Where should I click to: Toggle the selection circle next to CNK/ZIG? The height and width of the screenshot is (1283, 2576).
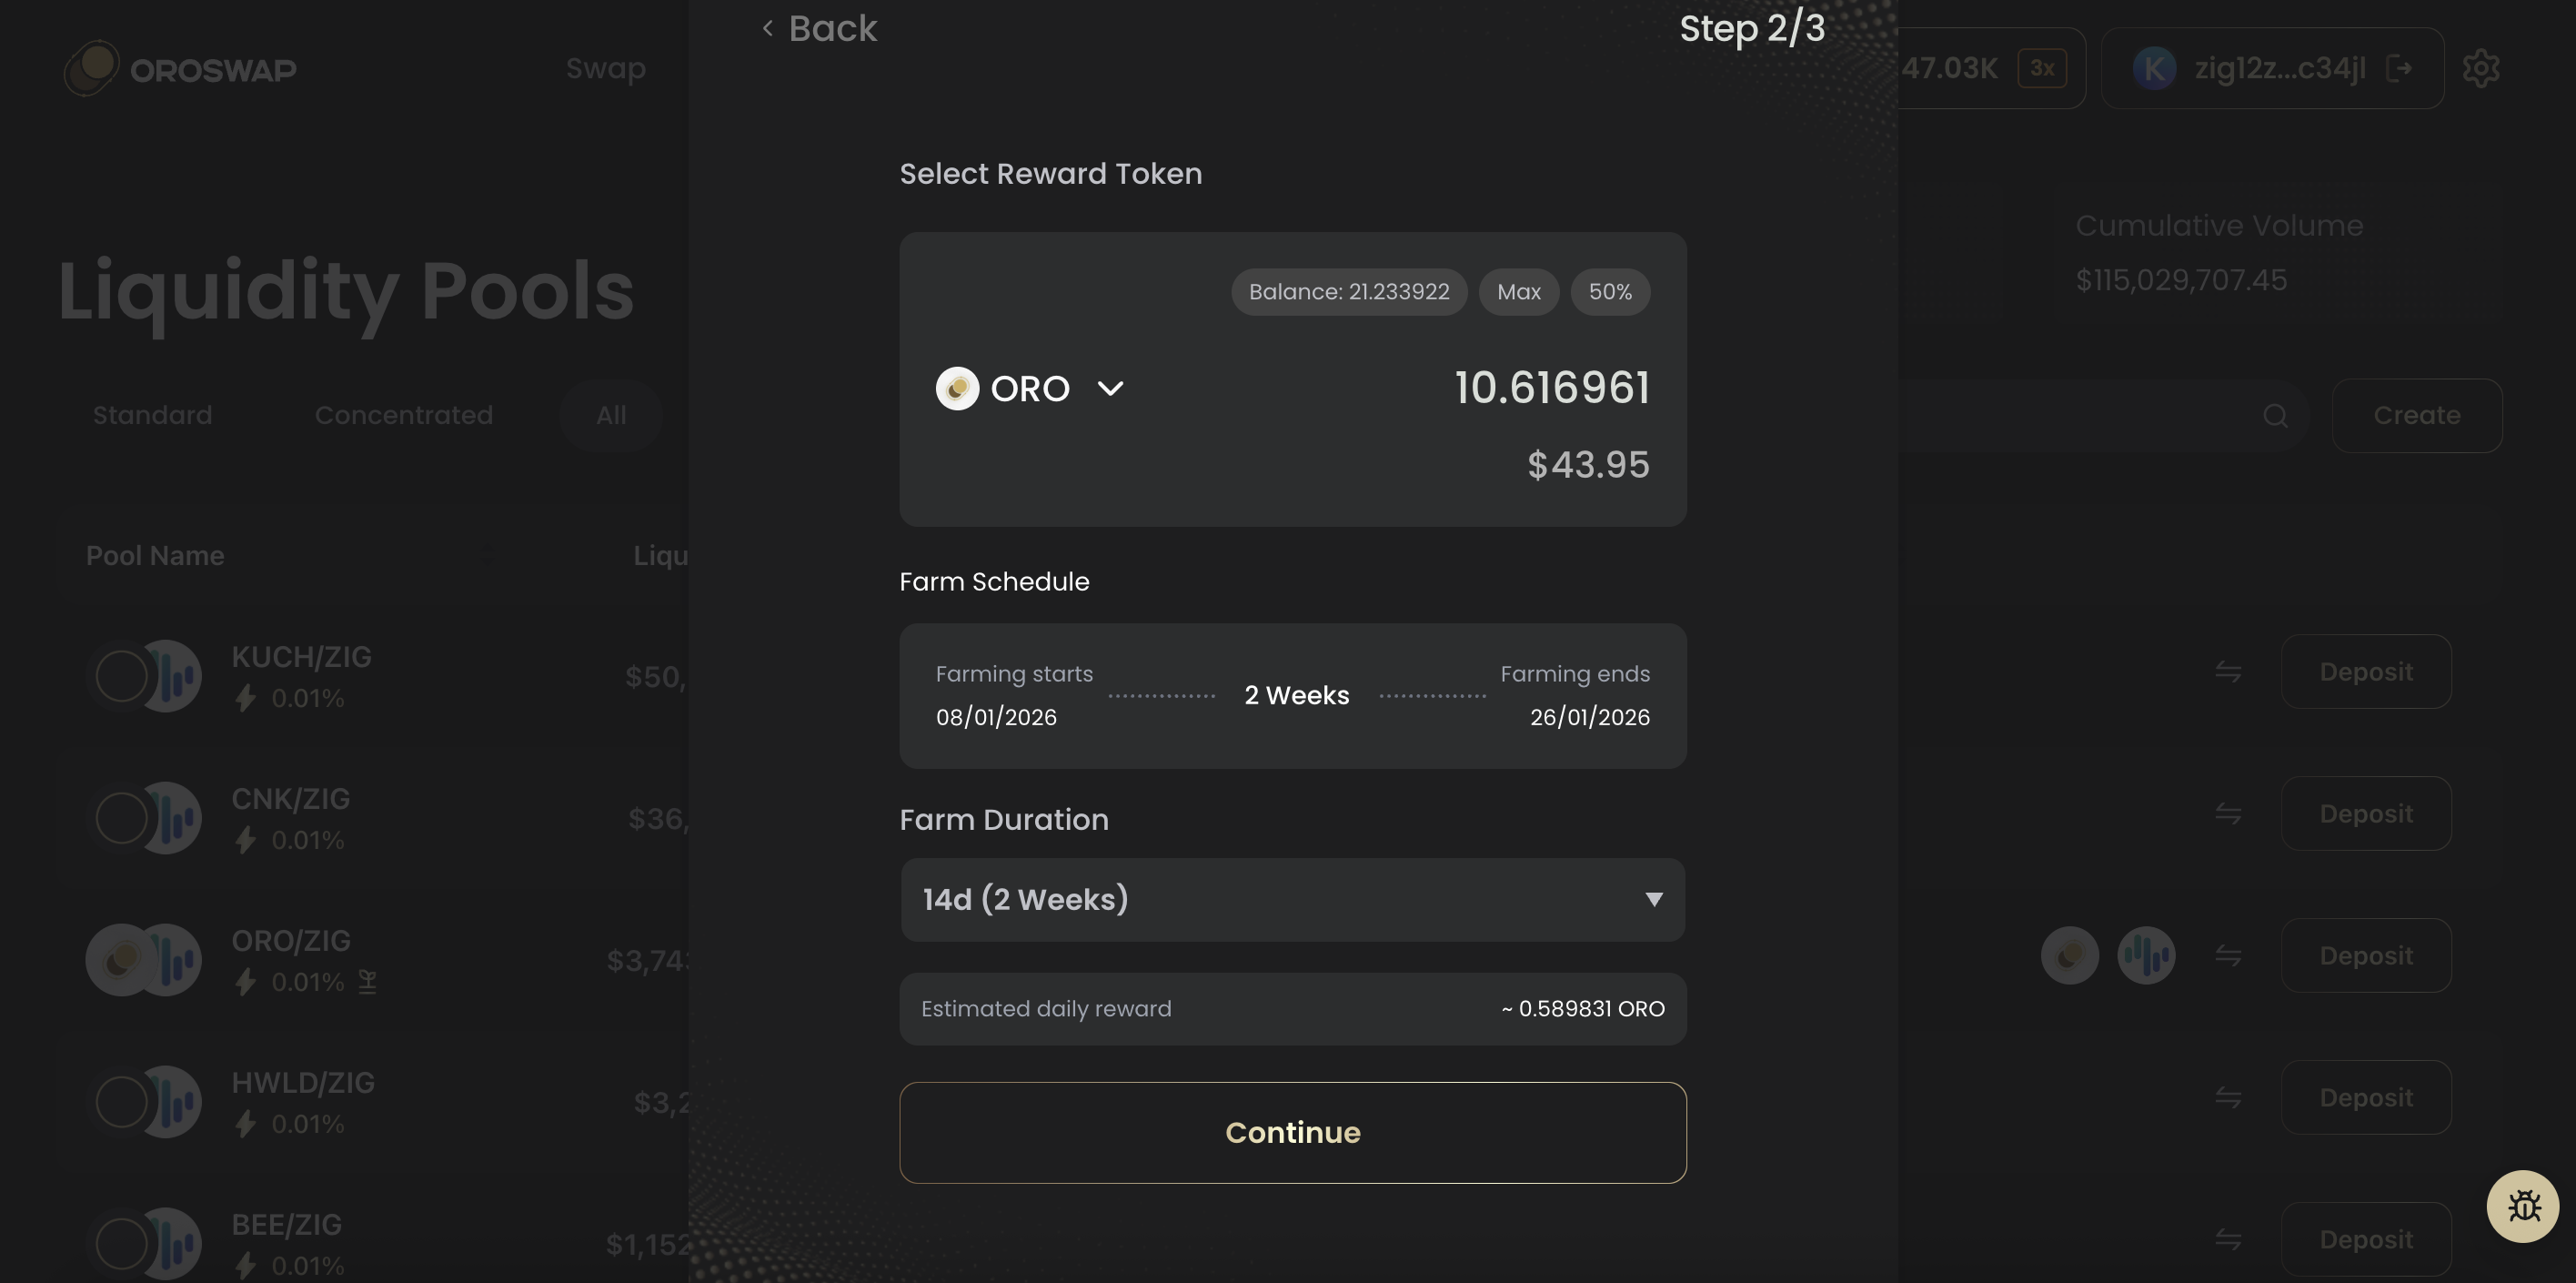pyautogui.click(x=121, y=817)
